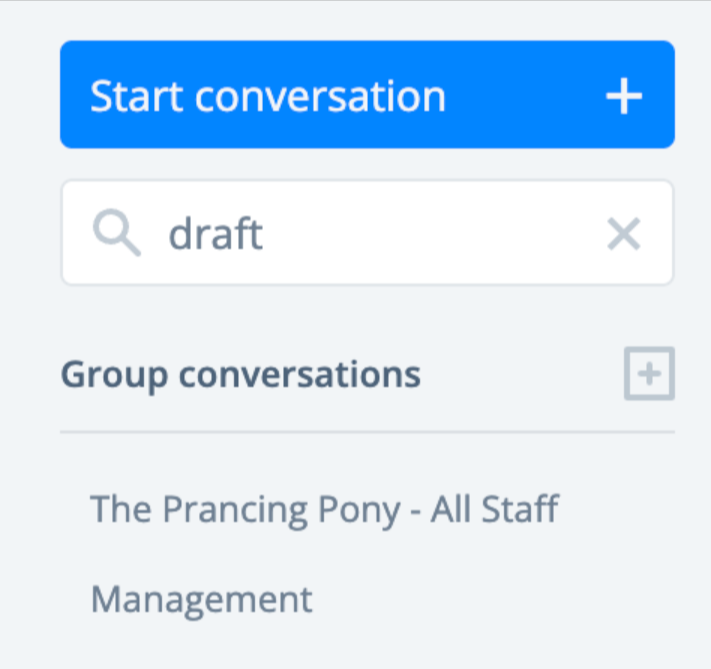Tap the search glass beside "draft"
This screenshot has width=711, height=669.
tap(116, 234)
